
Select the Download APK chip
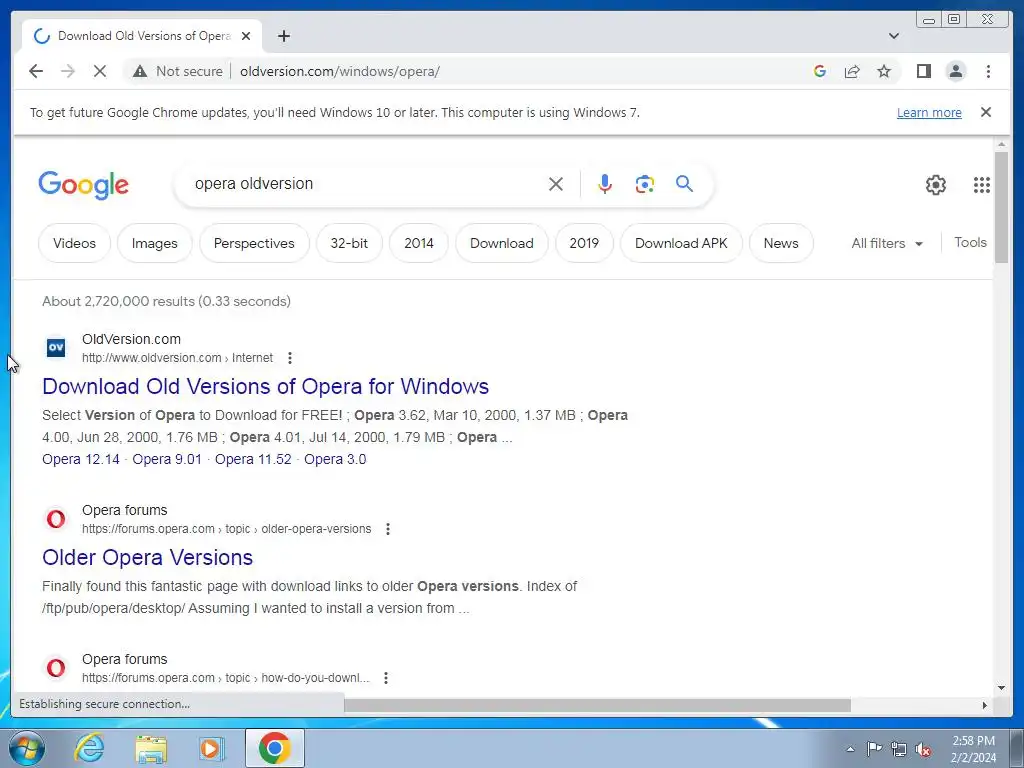click(681, 243)
